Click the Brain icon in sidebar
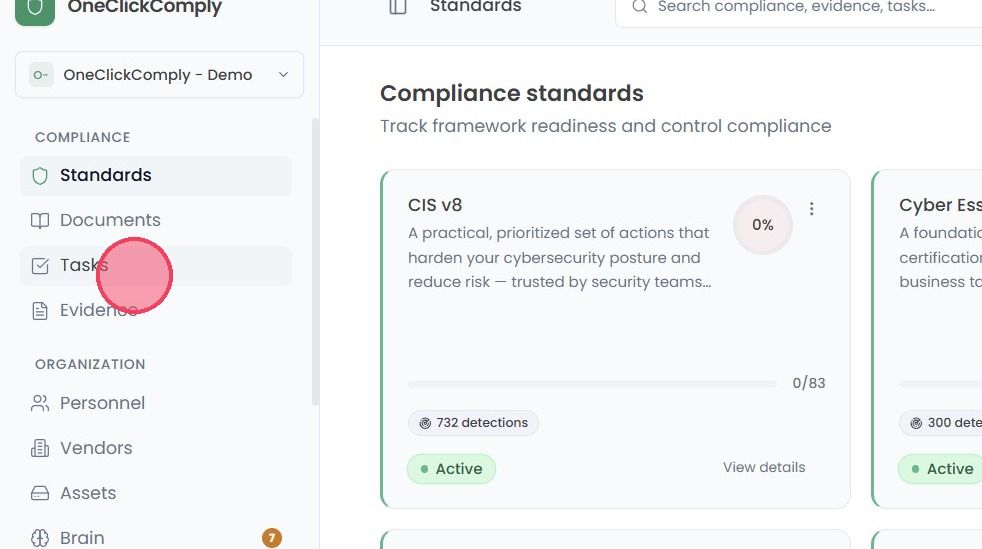 pyautogui.click(x=40, y=538)
